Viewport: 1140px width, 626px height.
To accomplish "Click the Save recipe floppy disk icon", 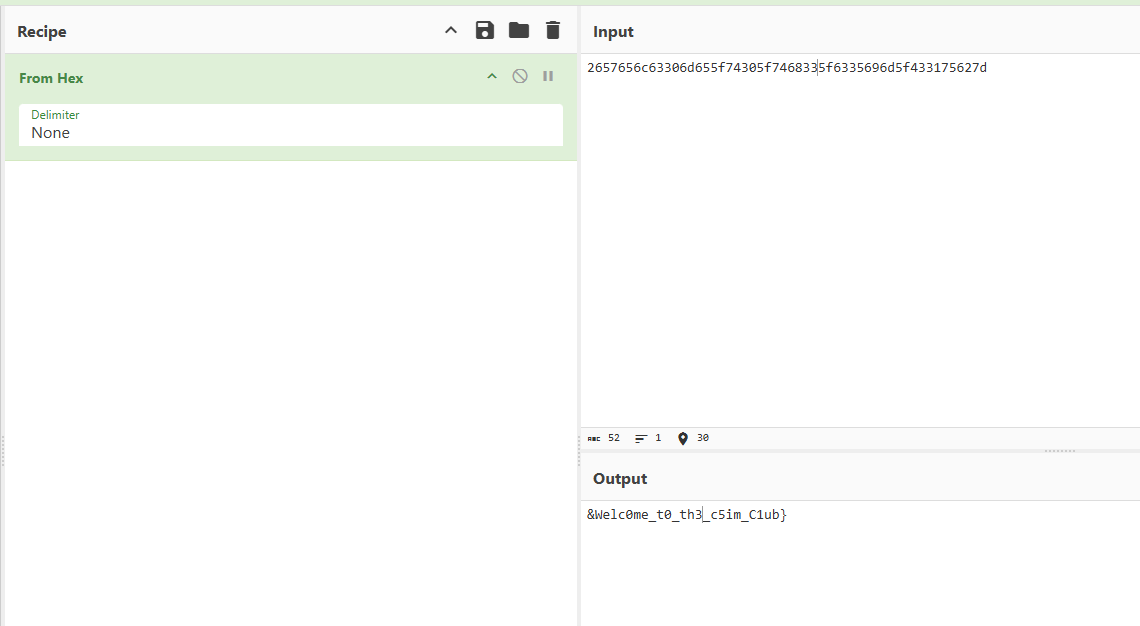I will [x=485, y=31].
